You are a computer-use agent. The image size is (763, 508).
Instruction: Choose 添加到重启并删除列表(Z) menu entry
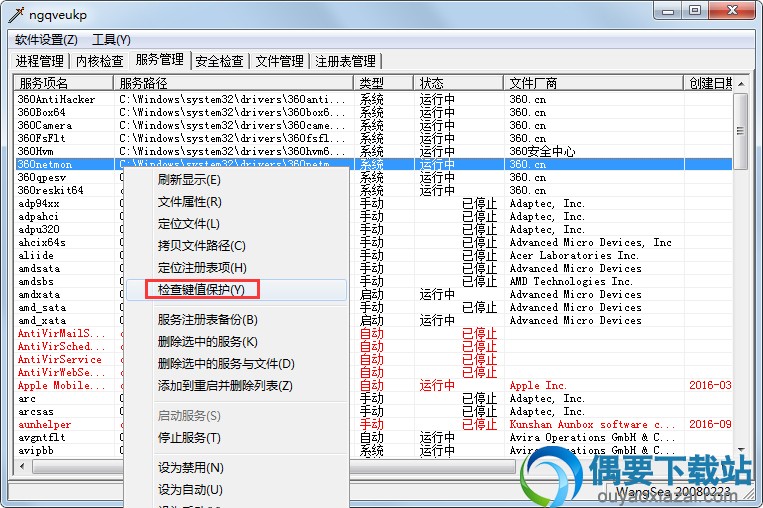coord(236,386)
